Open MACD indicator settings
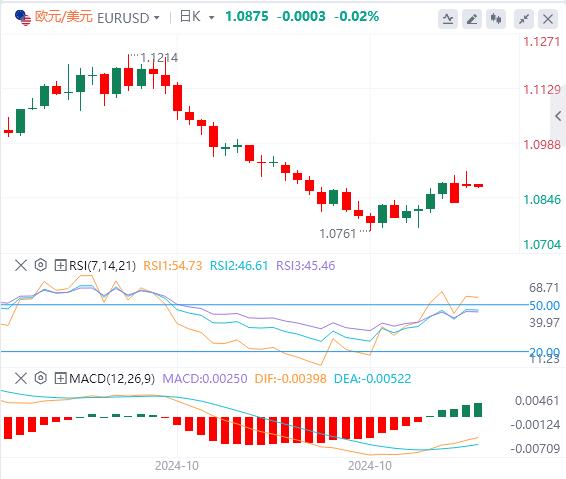The image size is (566, 479). (41, 378)
